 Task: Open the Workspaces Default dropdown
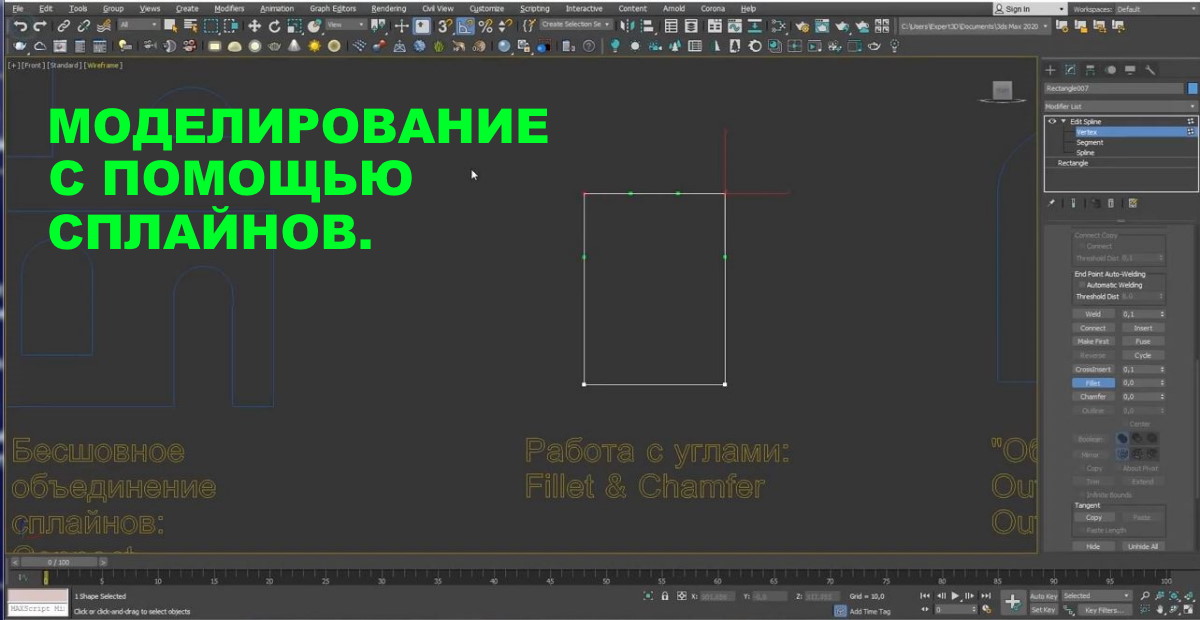(x=1156, y=8)
